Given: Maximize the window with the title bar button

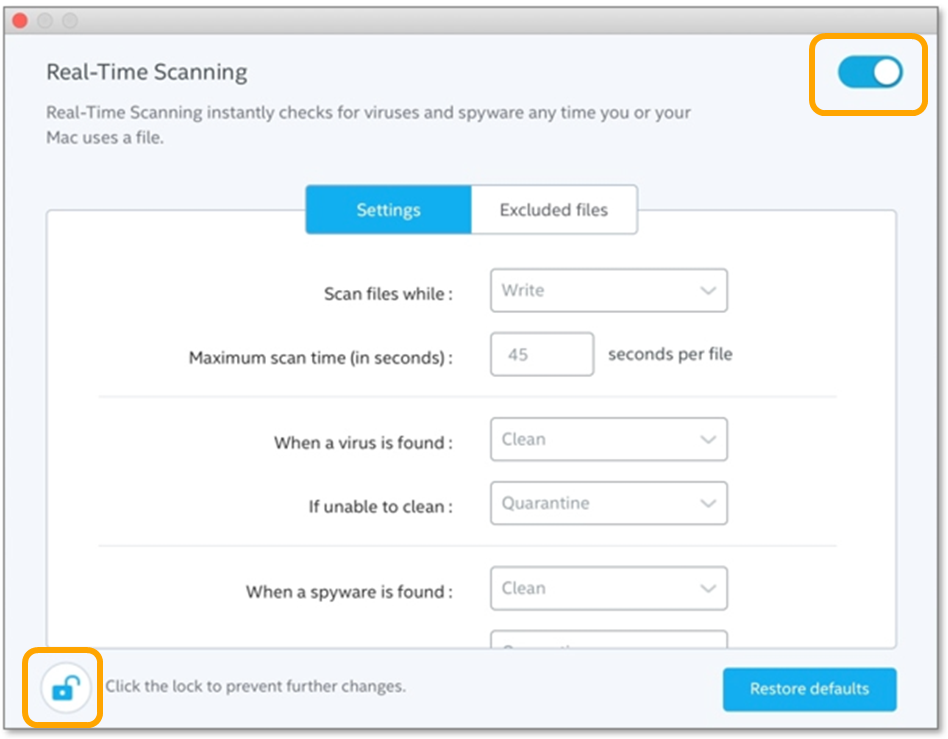Looking at the screenshot, I should (70, 21).
